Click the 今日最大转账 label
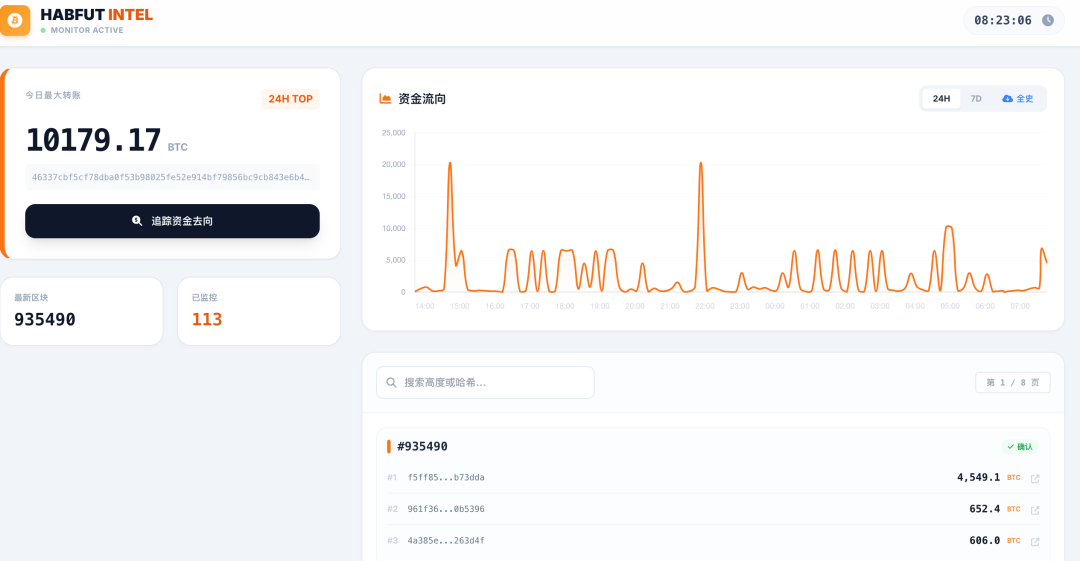 coord(53,95)
